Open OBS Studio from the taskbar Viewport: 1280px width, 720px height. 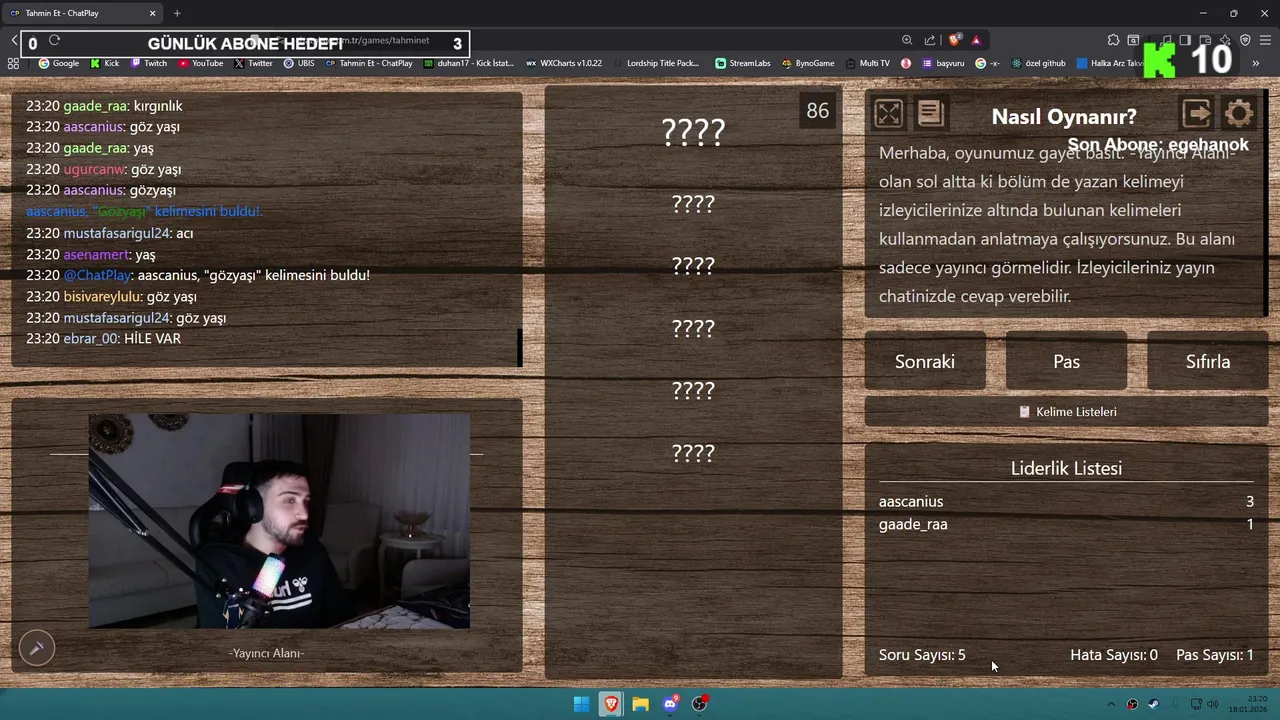[x=699, y=704]
